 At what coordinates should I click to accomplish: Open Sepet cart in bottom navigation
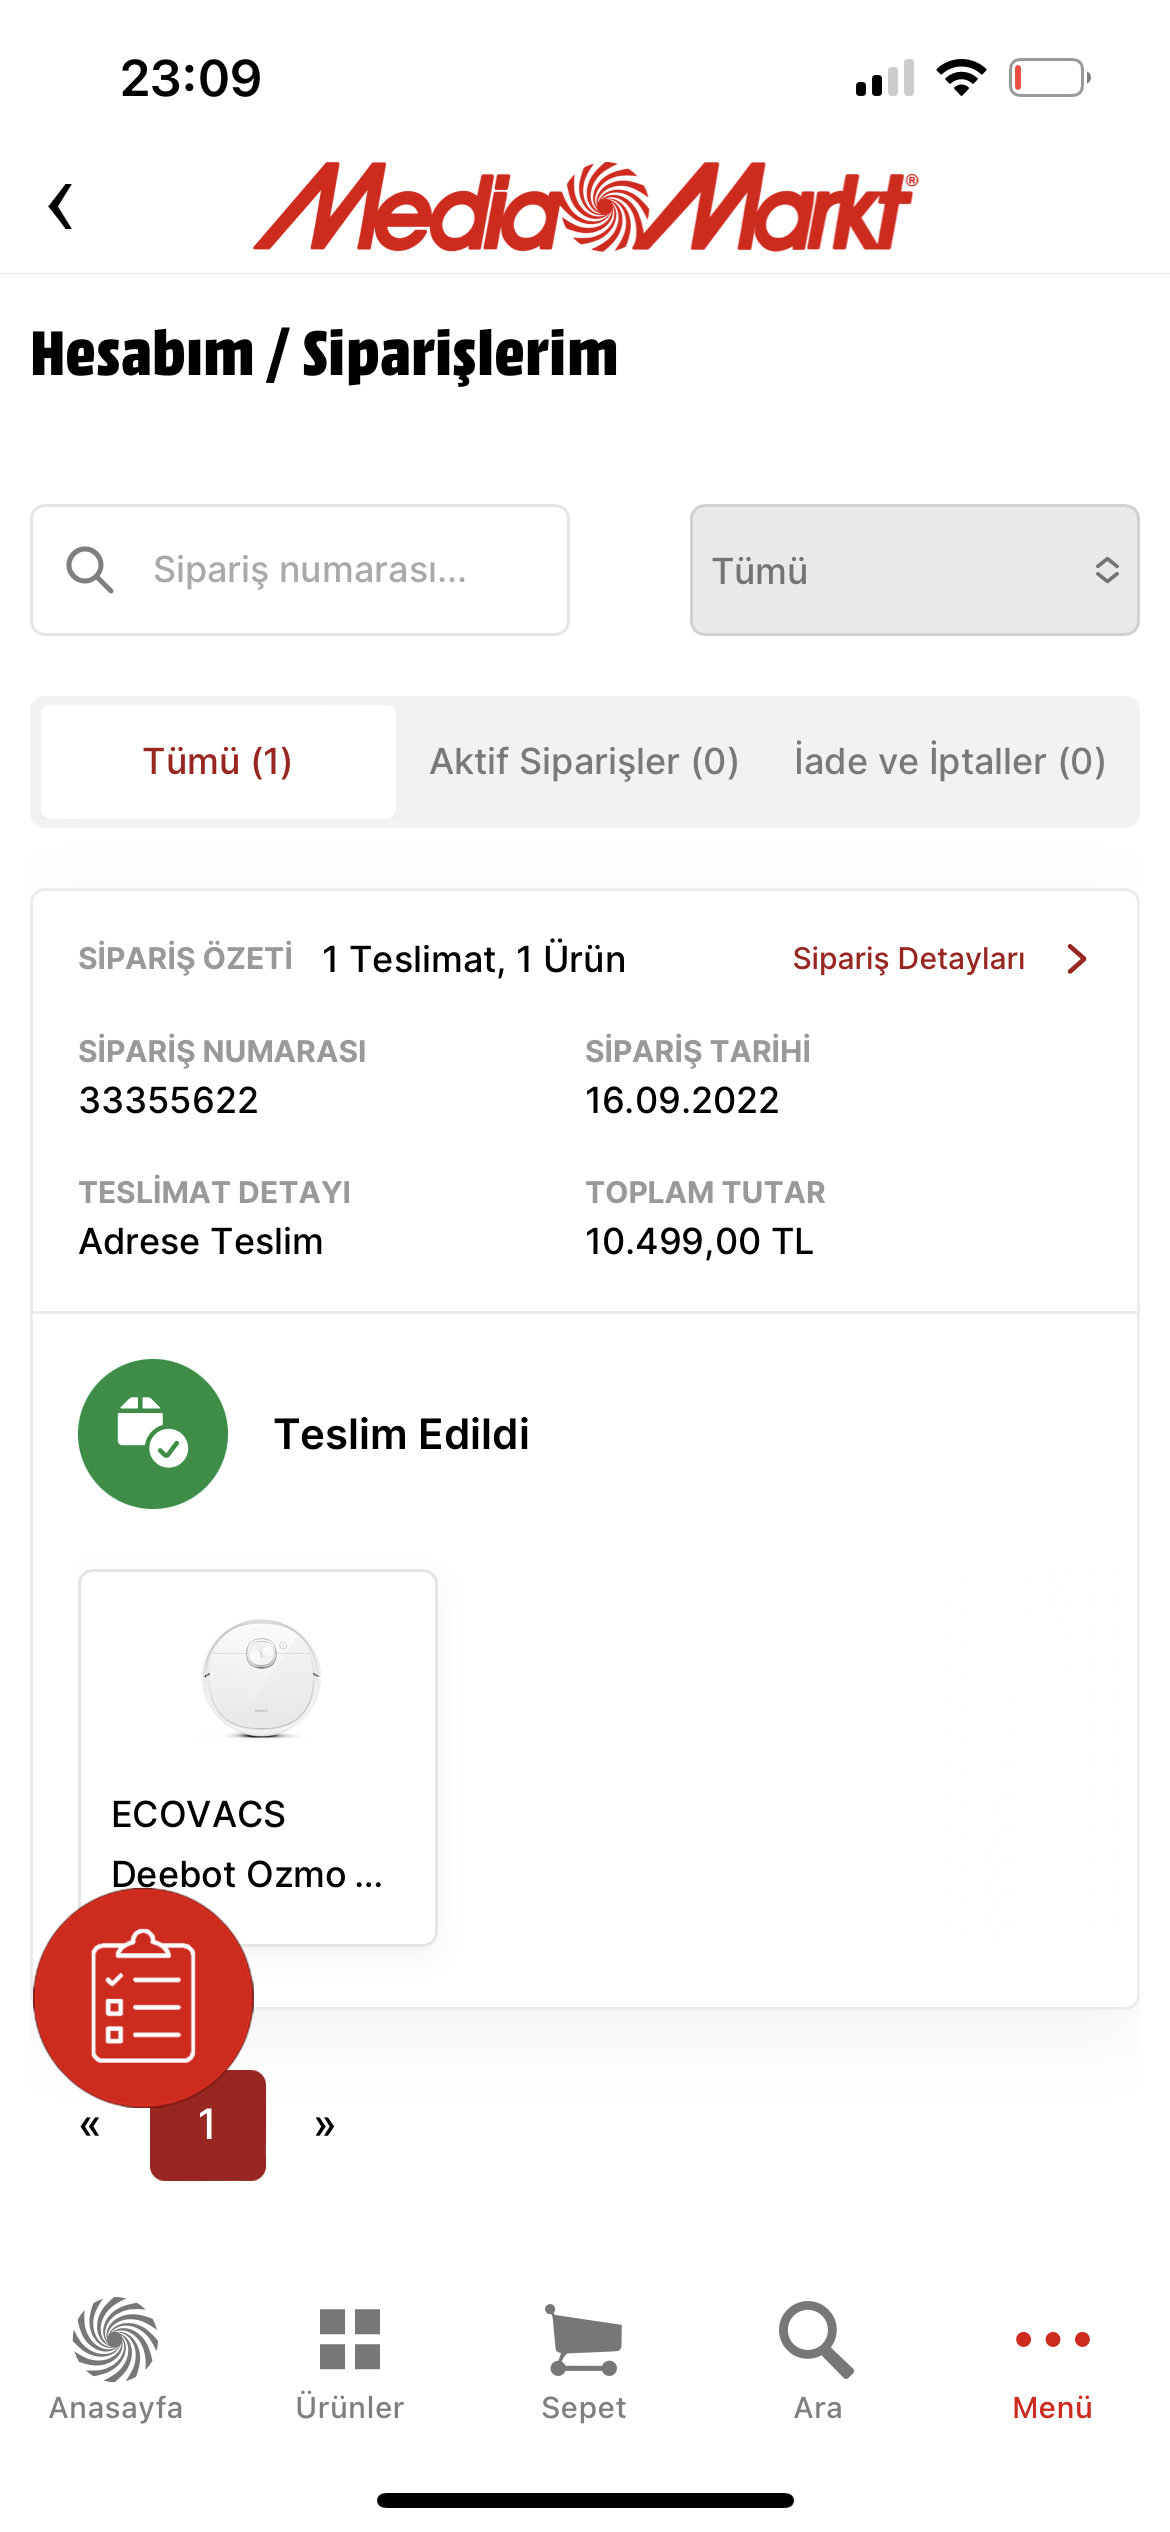coord(584,2360)
